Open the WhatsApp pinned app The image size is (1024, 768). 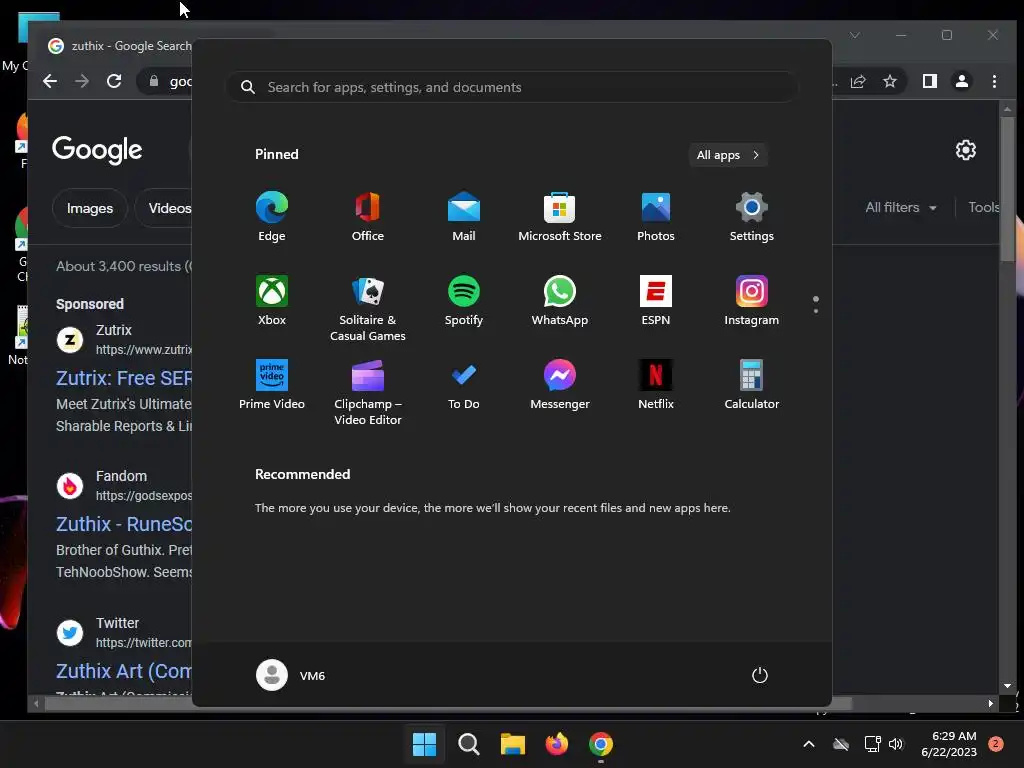pos(560,301)
